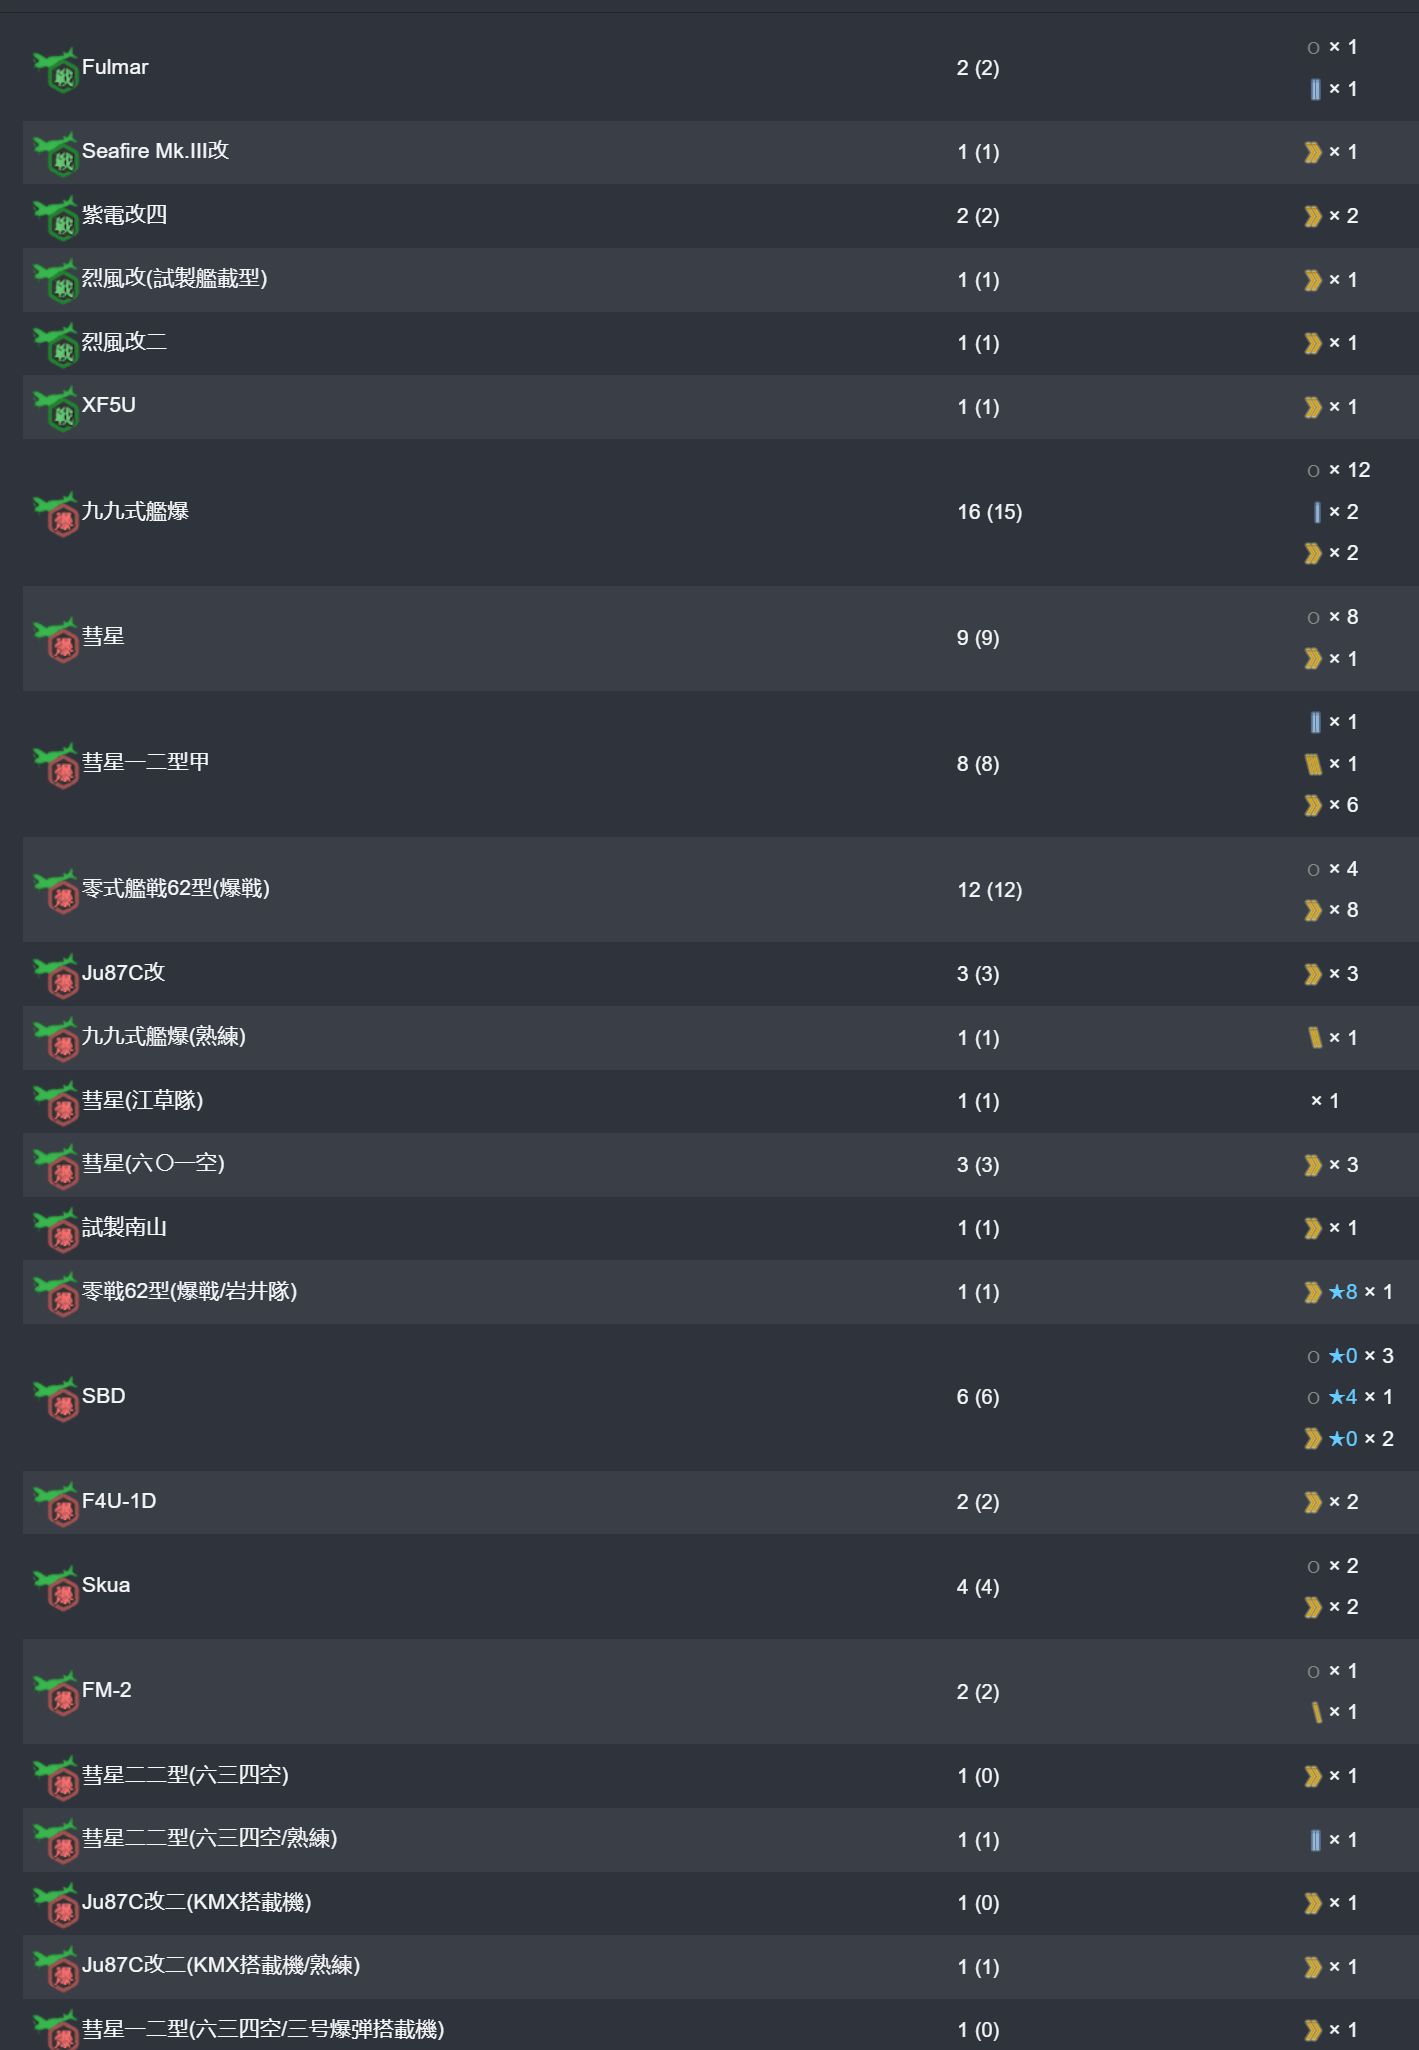Select the 試製南山 row label

click(124, 1227)
